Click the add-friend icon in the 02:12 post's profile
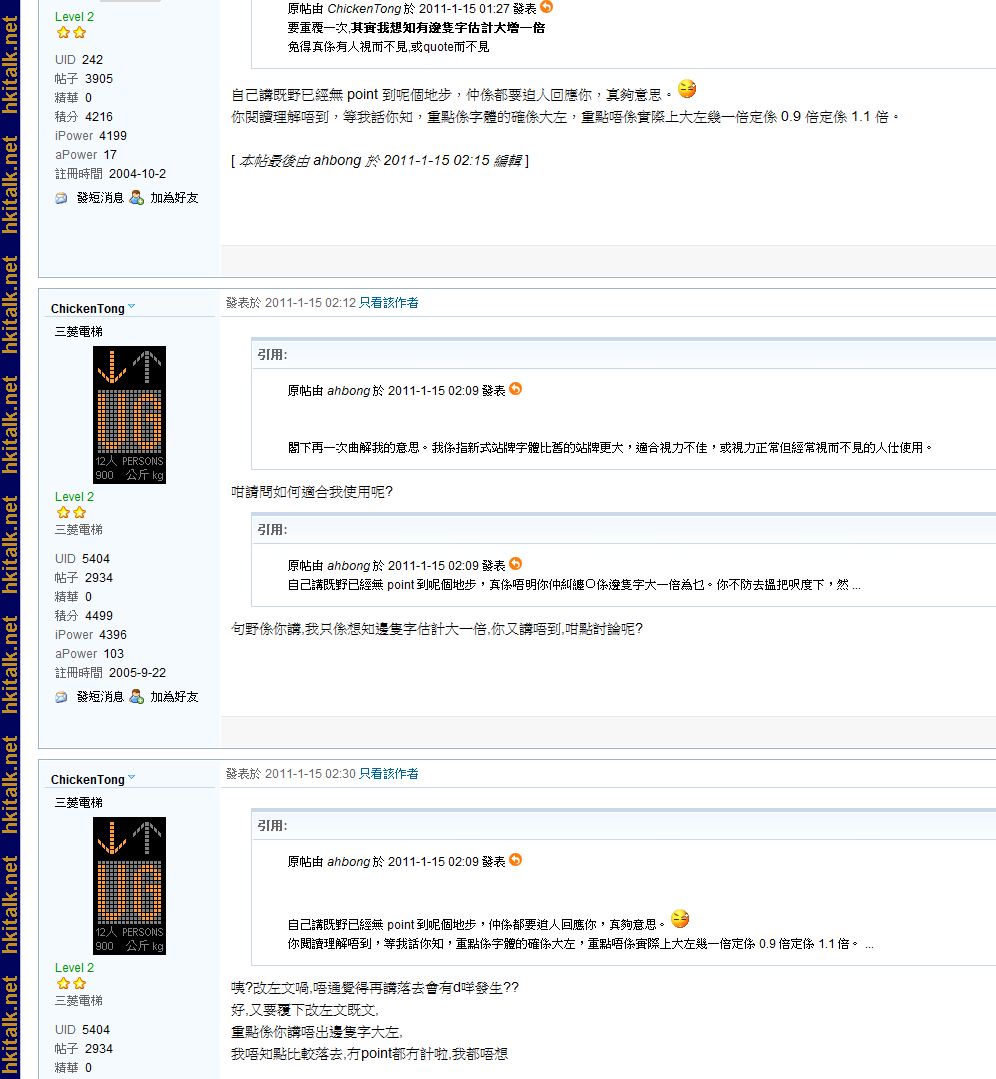Viewport: 996px width, 1079px height. 137,696
